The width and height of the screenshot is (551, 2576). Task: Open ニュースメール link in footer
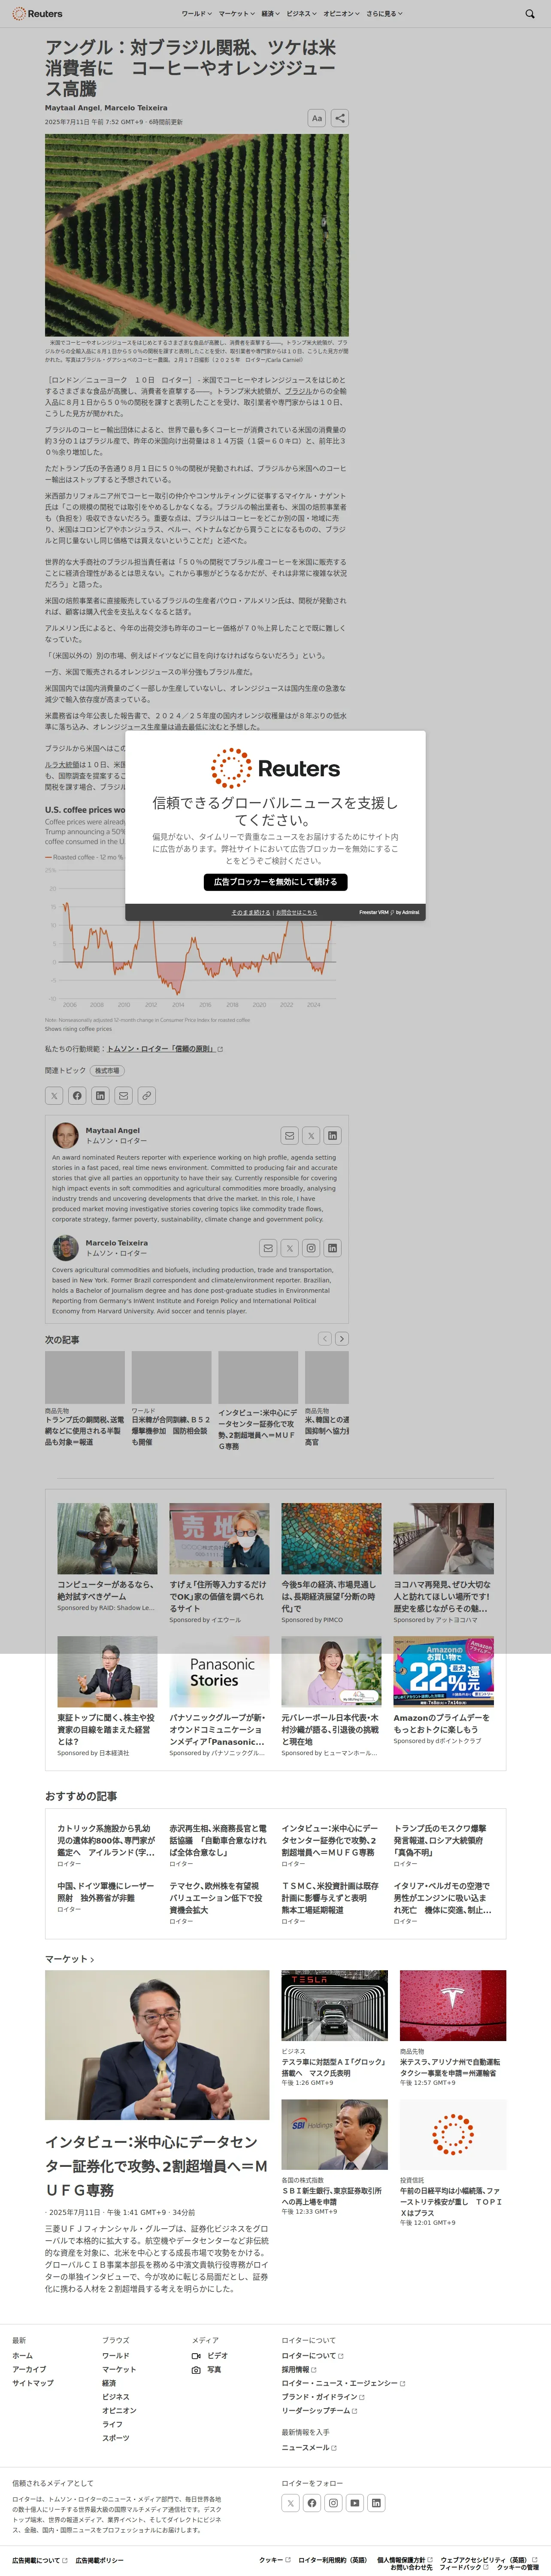click(x=308, y=2448)
